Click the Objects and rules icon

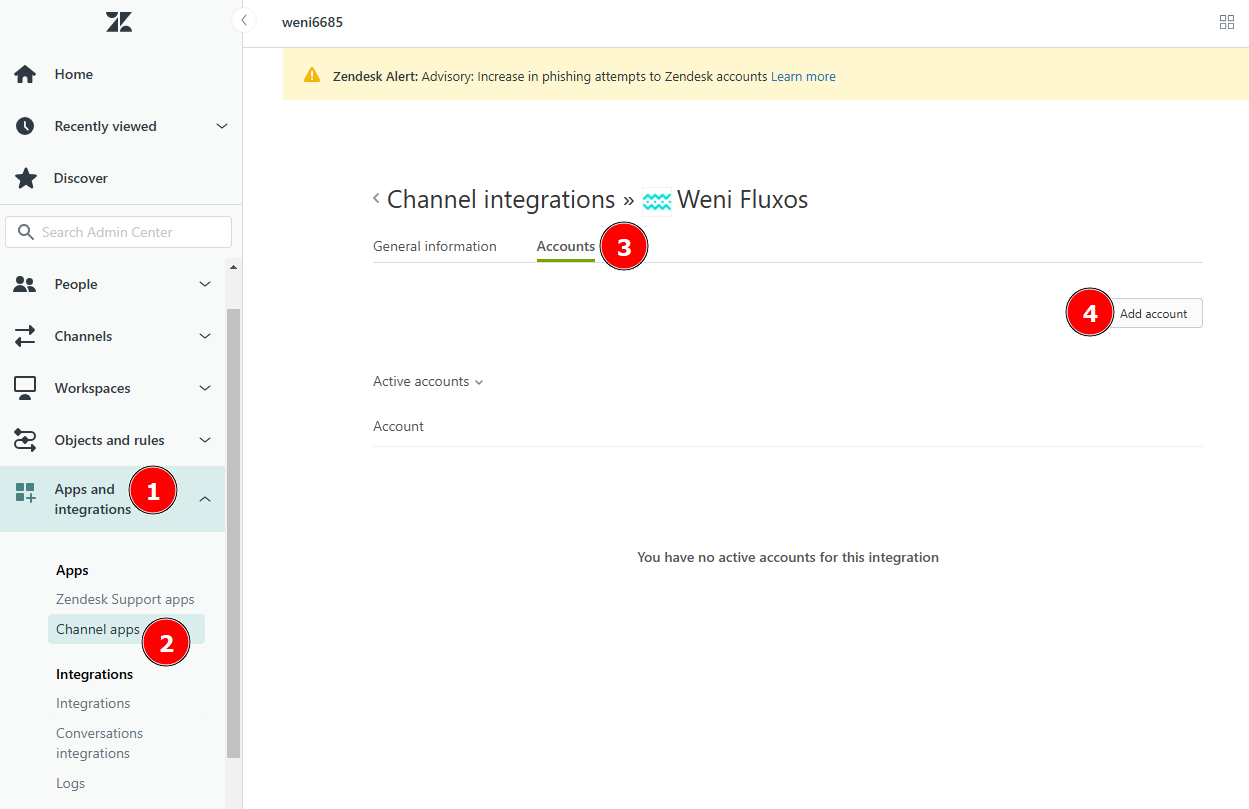coord(25,440)
